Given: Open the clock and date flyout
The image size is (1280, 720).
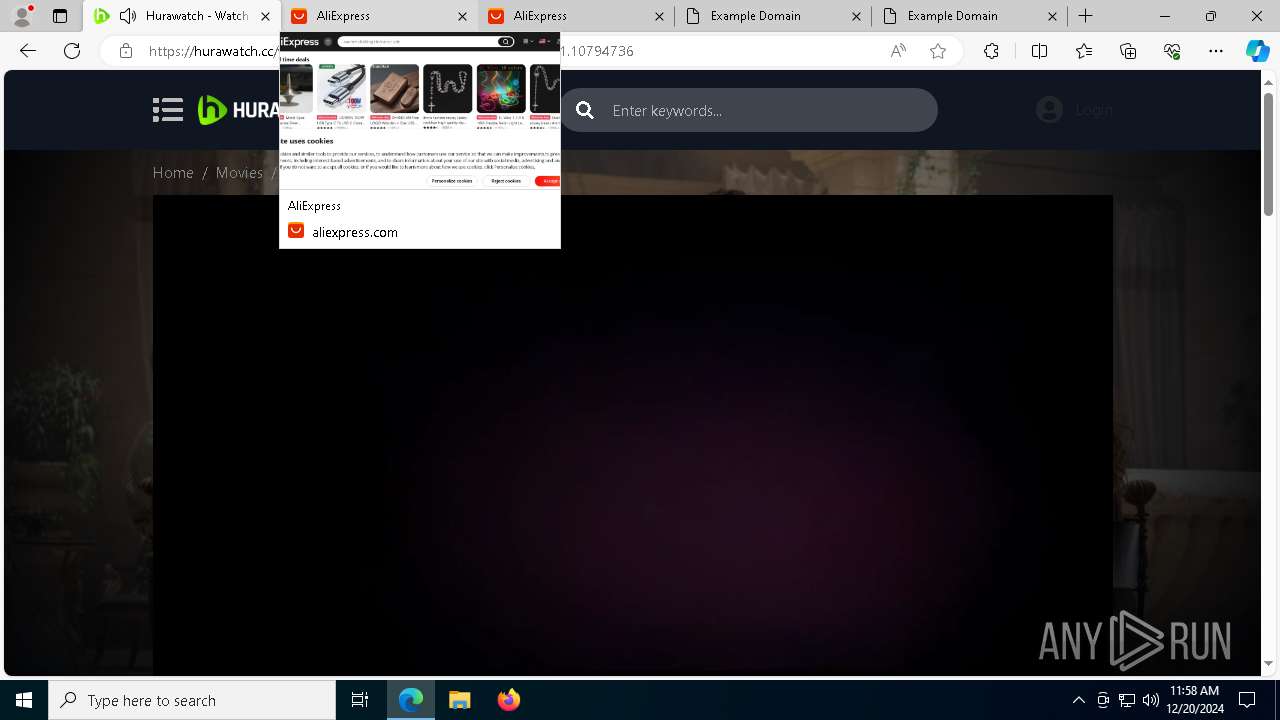Looking at the screenshot, I should click(x=1194, y=700).
